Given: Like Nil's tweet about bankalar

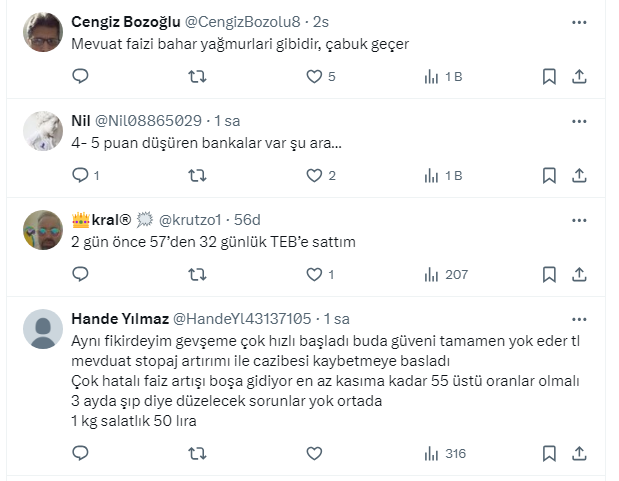Looking at the screenshot, I should click(314, 175).
